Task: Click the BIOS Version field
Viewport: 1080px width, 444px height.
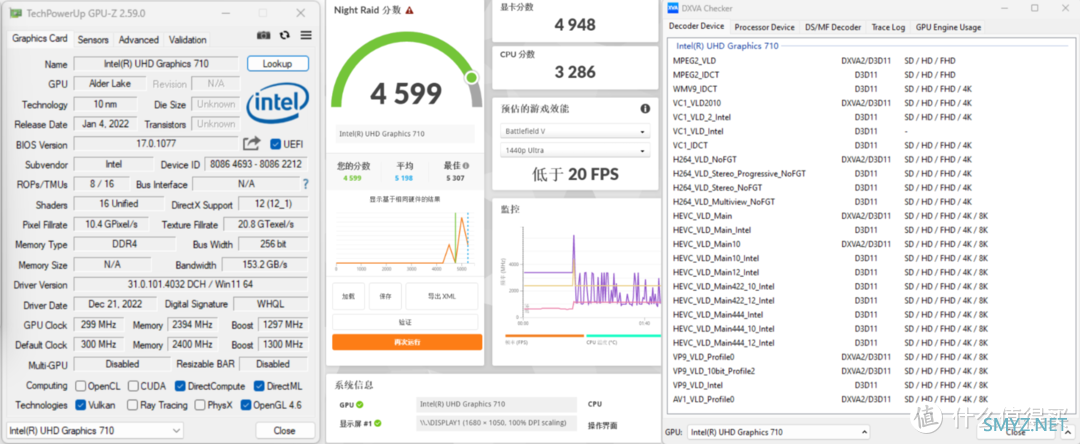Action: (x=156, y=144)
